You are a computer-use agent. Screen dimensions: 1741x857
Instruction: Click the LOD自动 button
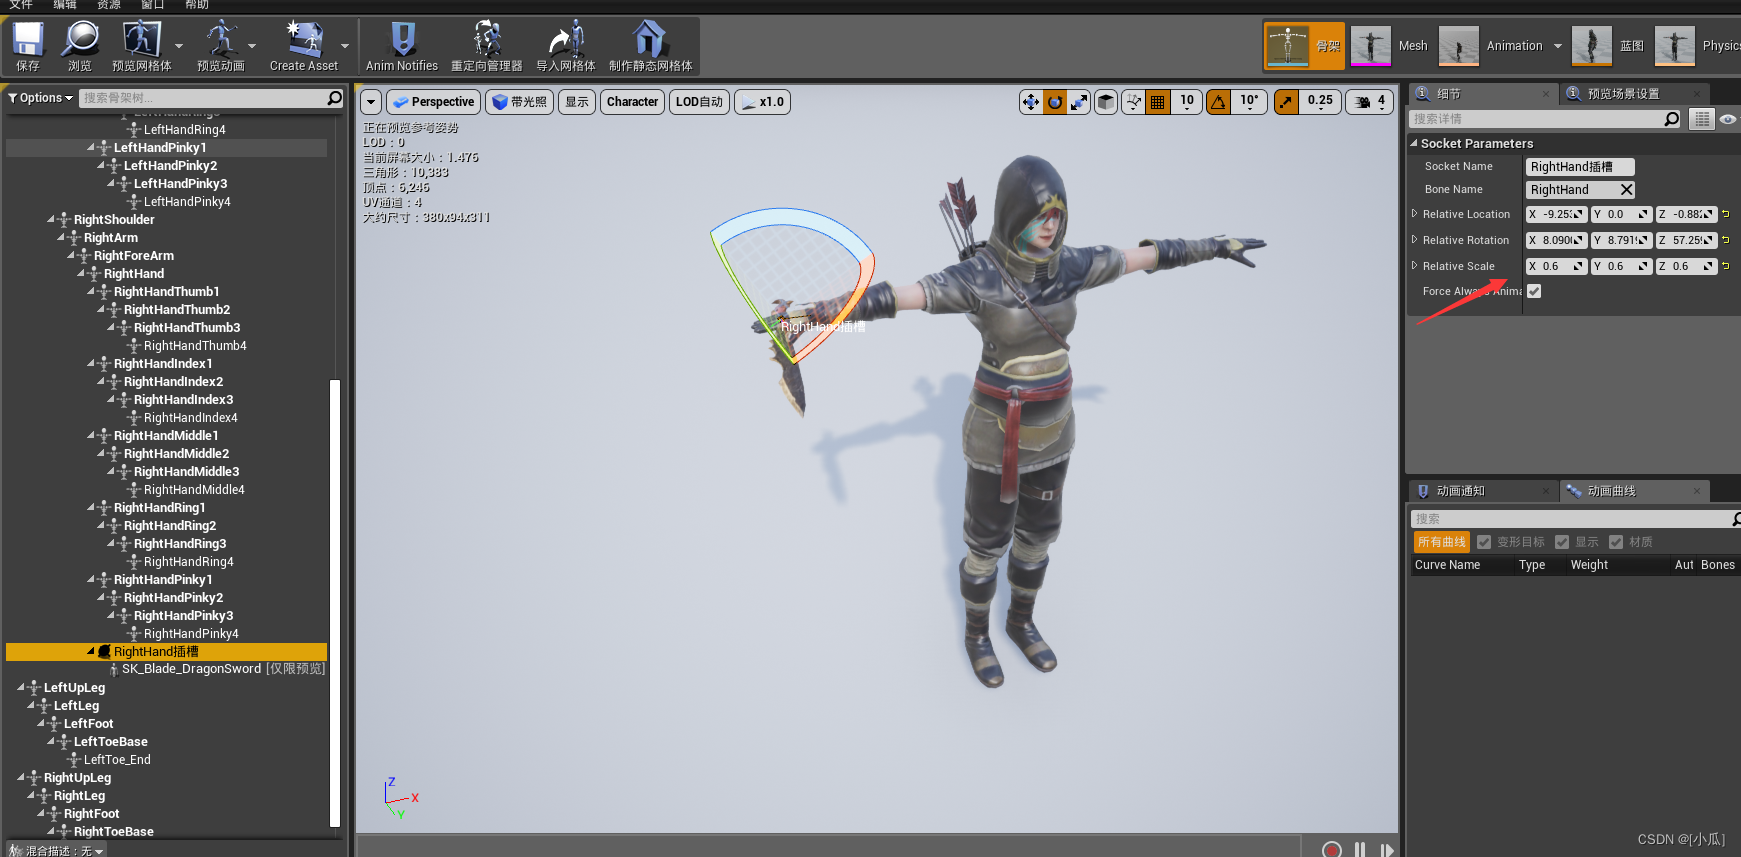click(699, 102)
